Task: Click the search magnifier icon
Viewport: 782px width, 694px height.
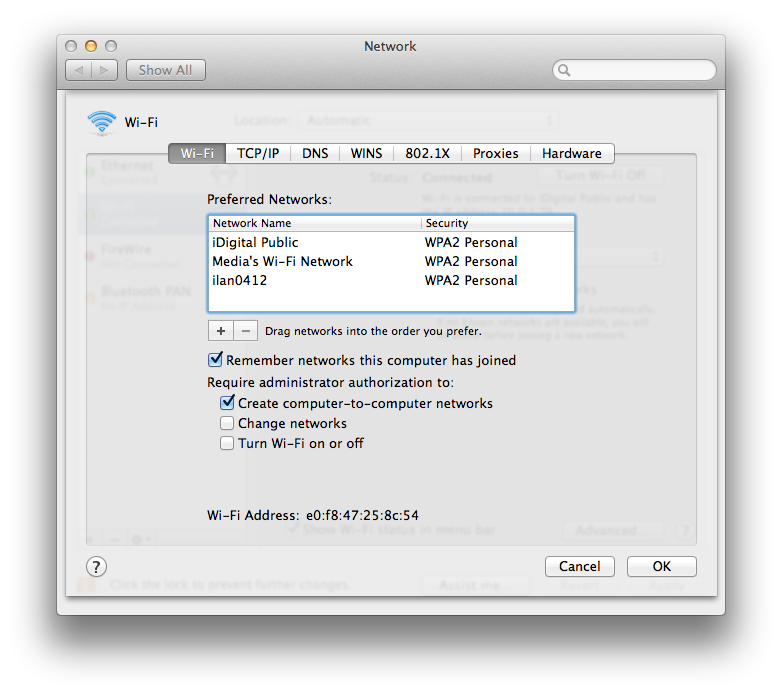Action: tap(564, 70)
